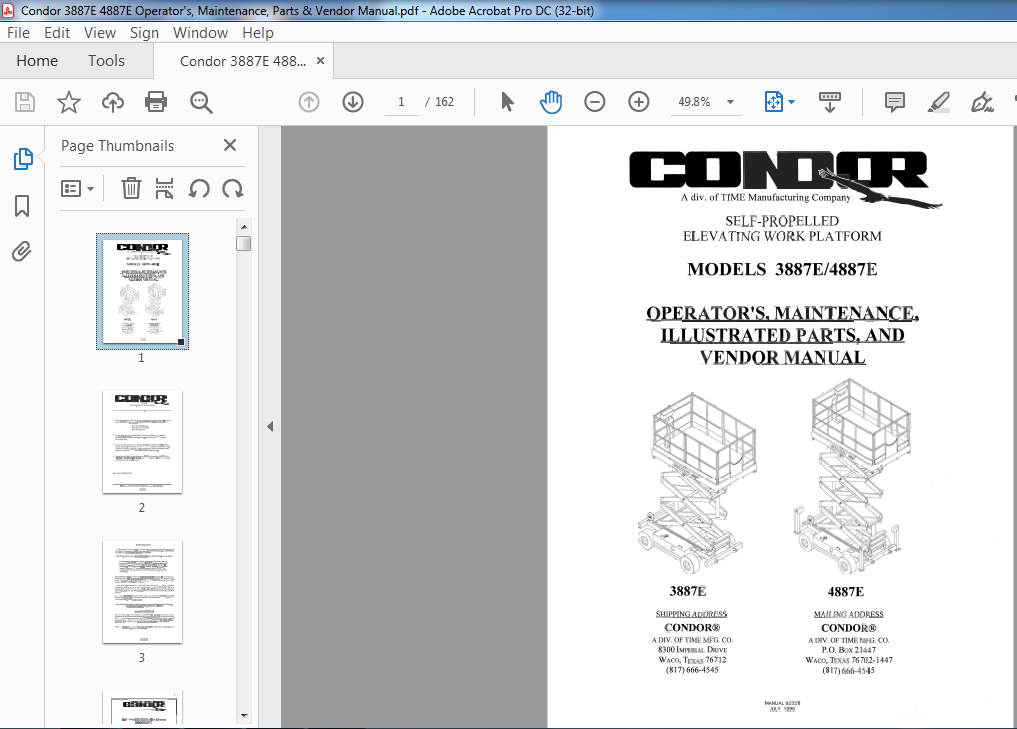Open the Help menu
The image size is (1017, 729).
point(258,32)
